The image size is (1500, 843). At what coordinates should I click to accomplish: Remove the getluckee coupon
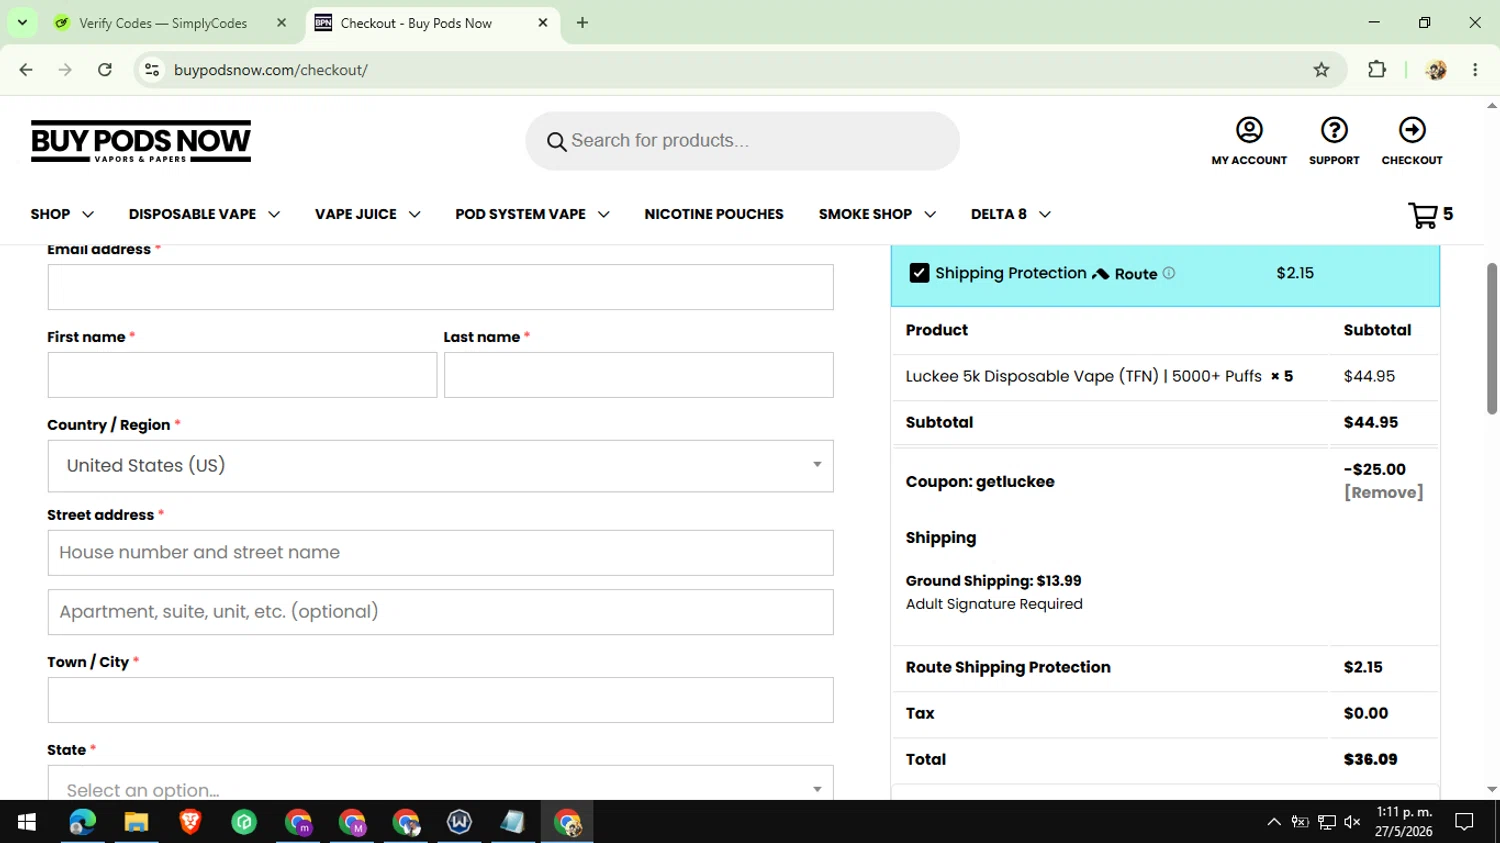tap(1384, 492)
